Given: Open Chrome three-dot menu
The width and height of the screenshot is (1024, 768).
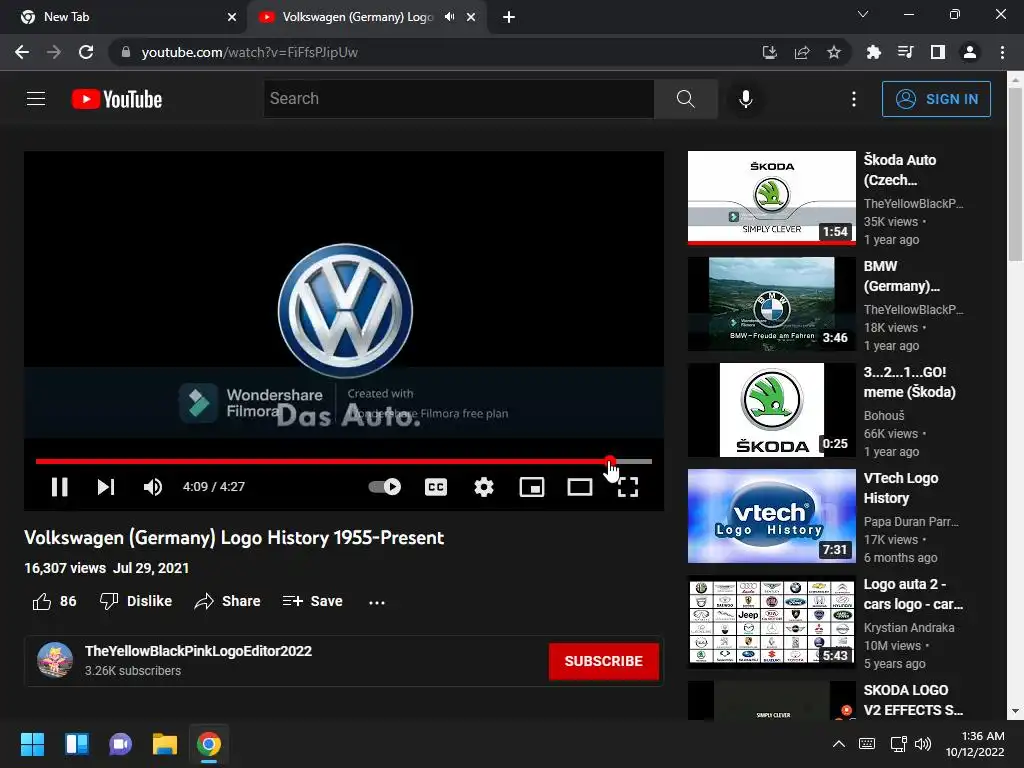Looking at the screenshot, I should tap(1002, 52).
